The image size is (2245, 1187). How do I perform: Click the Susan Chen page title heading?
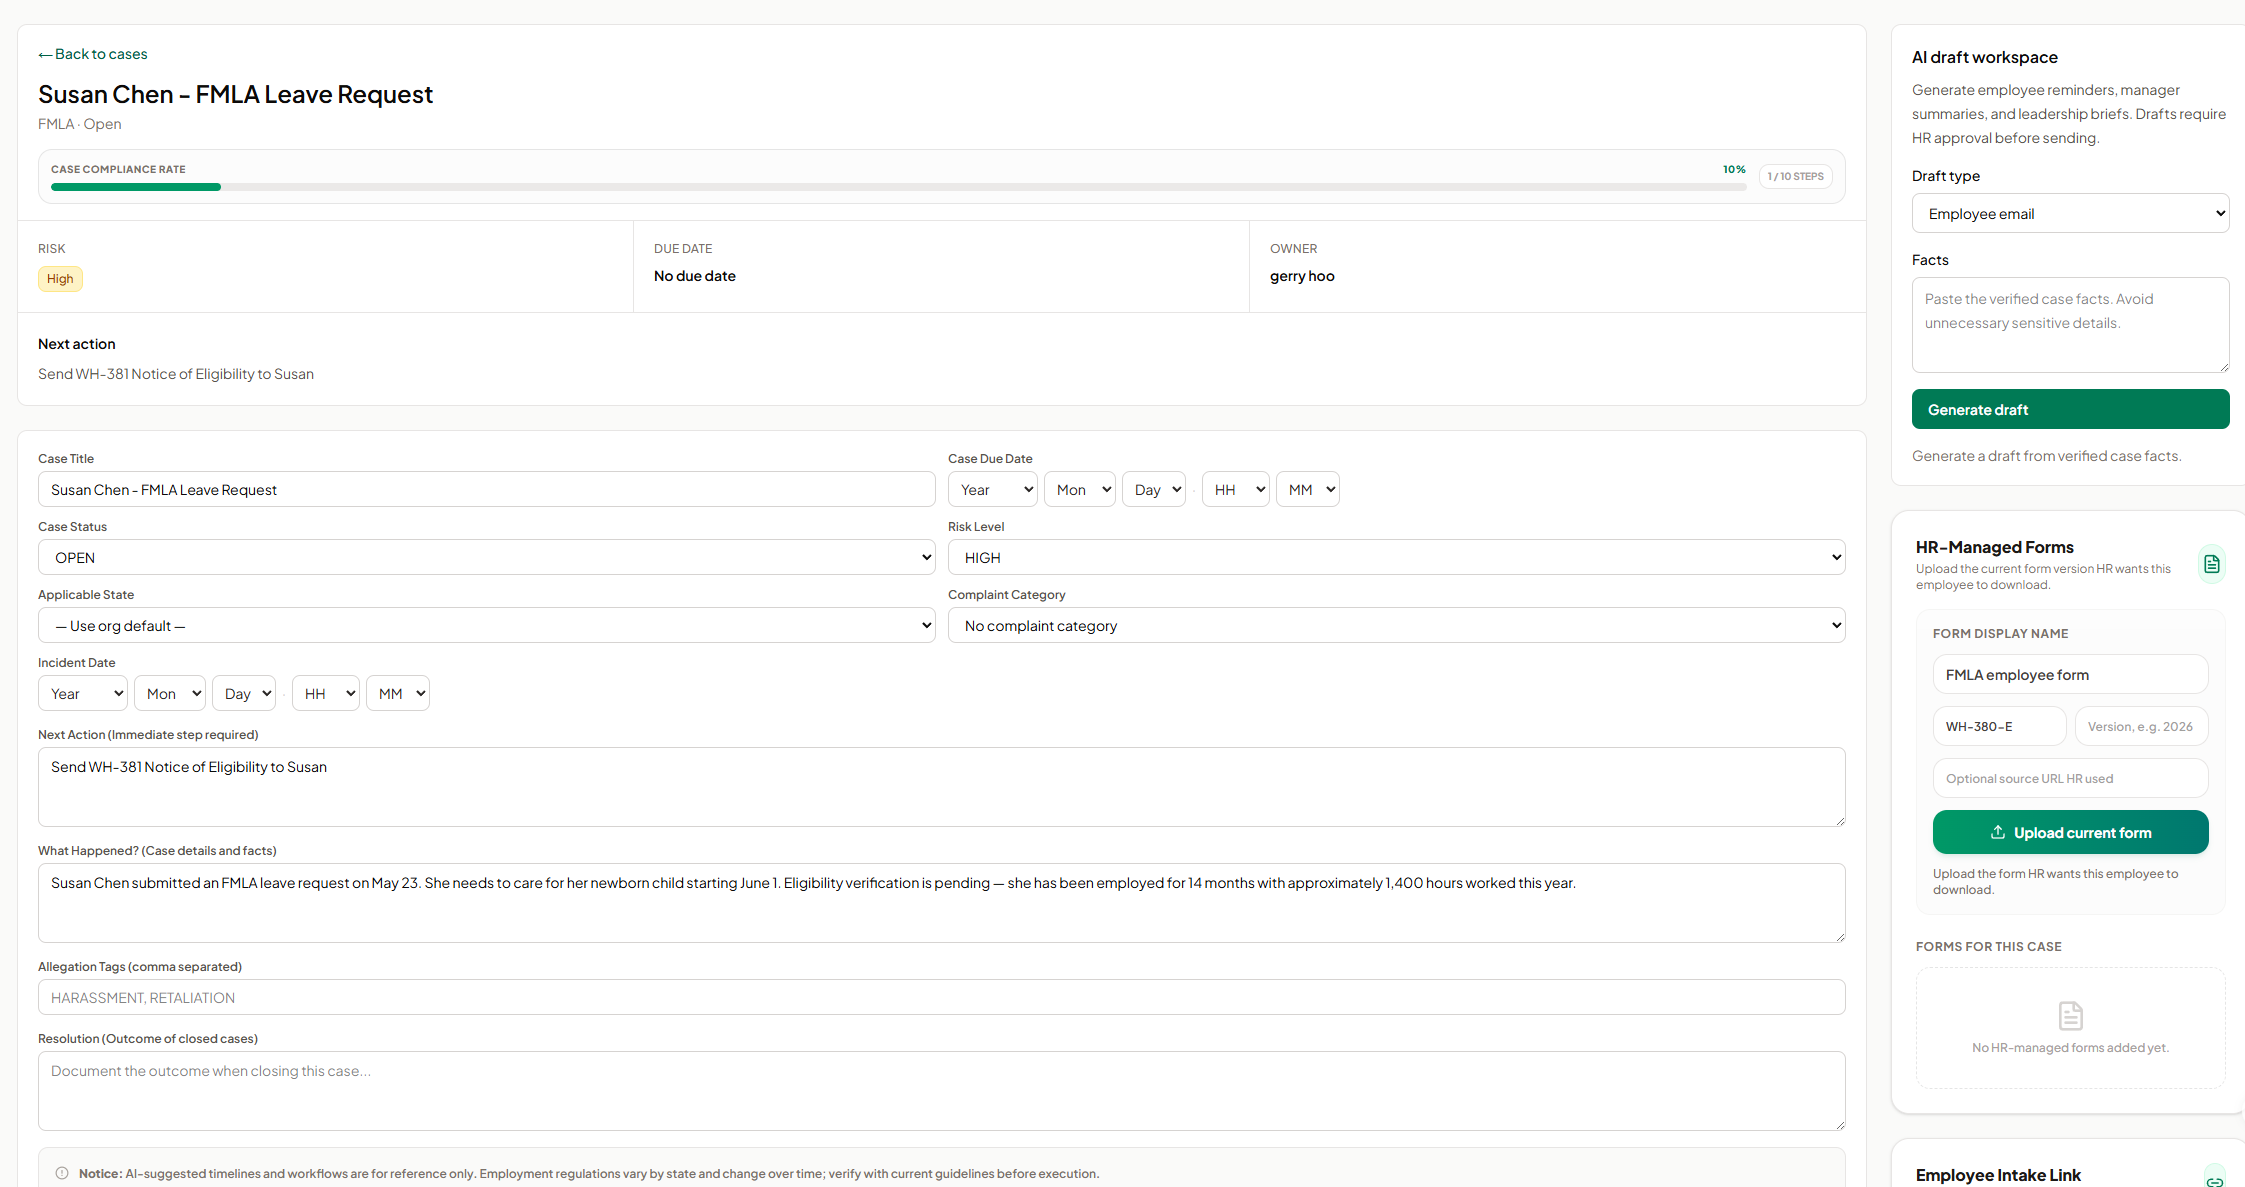click(235, 94)
